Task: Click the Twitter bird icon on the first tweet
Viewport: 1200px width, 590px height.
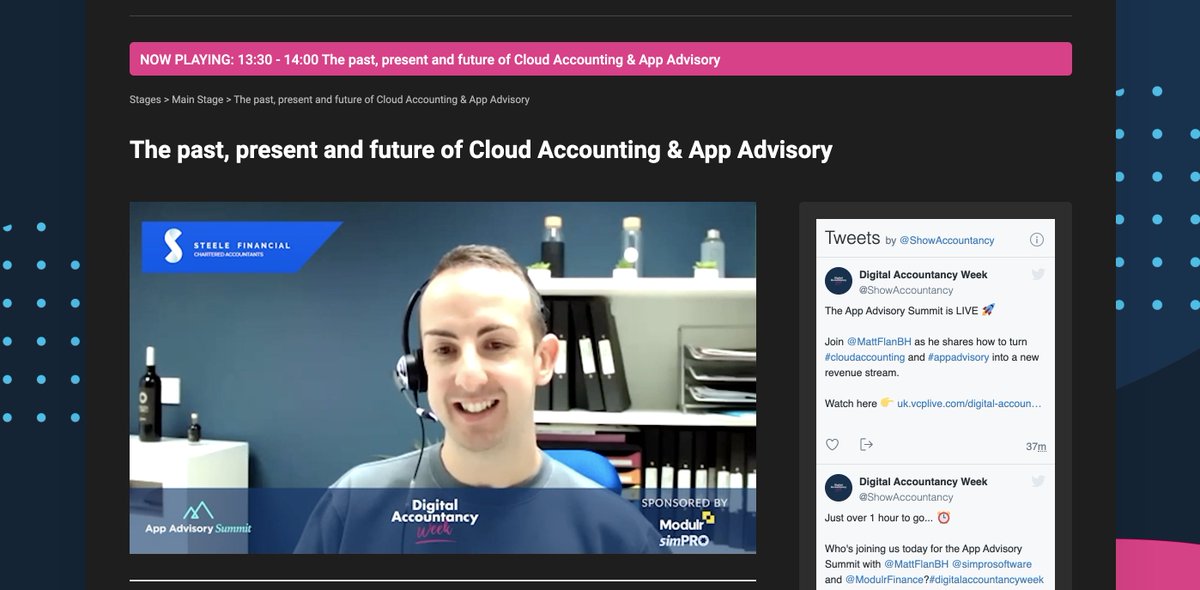Action: click(x=1038, y=274)
